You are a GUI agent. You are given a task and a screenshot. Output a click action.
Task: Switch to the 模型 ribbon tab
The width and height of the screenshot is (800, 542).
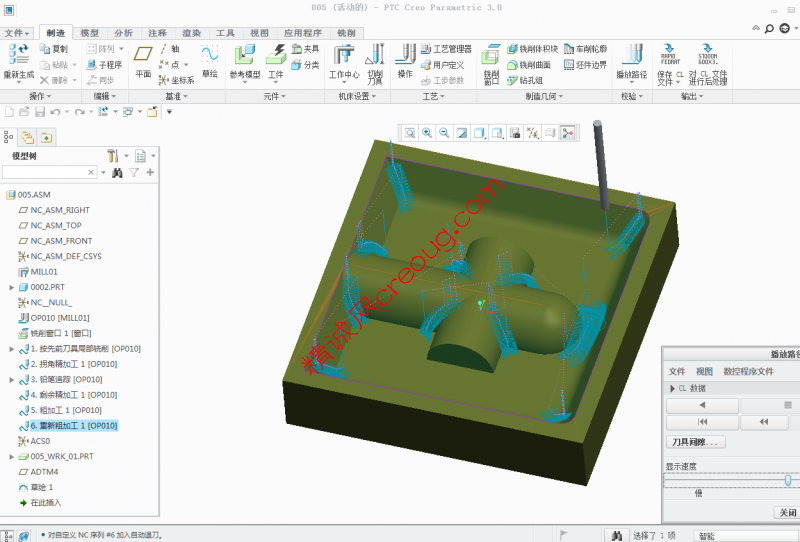(89, 33)
